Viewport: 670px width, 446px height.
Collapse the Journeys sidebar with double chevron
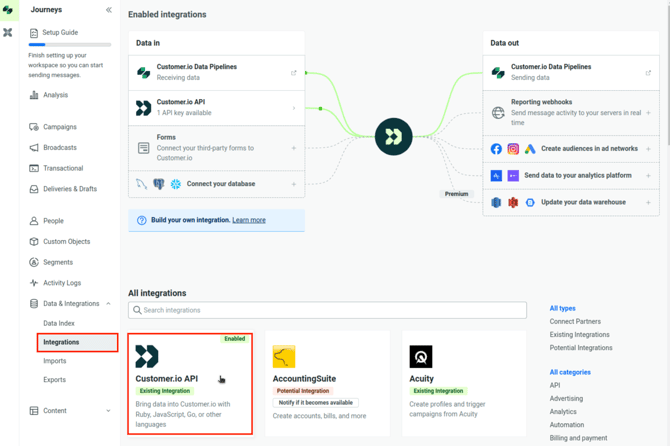pyautogui.click(x=109, y=10)
